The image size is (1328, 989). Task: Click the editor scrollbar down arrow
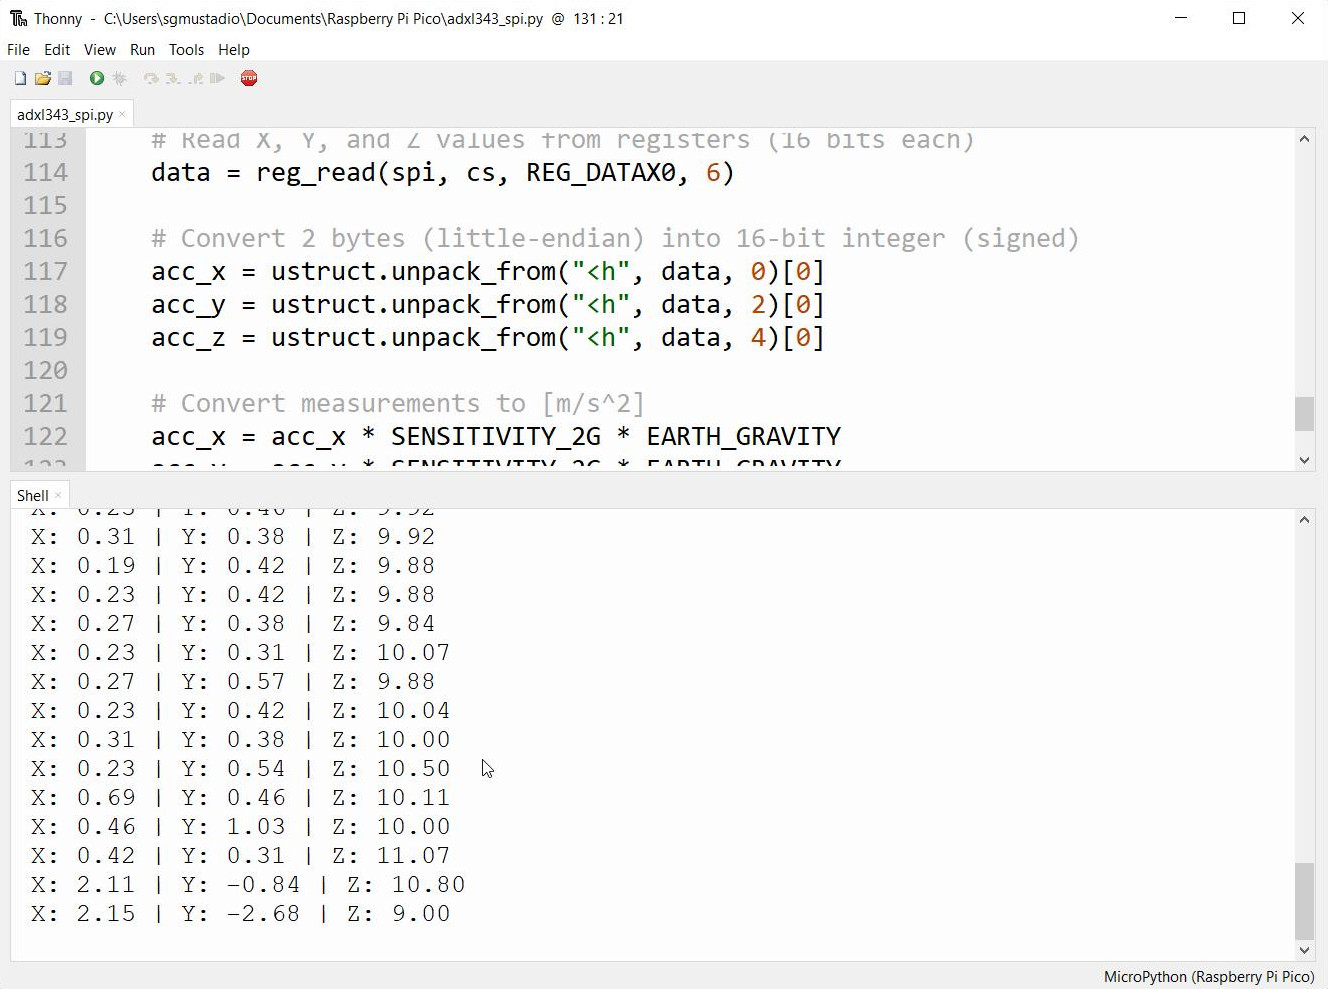pyautogui.click(x=1304, y=460)
